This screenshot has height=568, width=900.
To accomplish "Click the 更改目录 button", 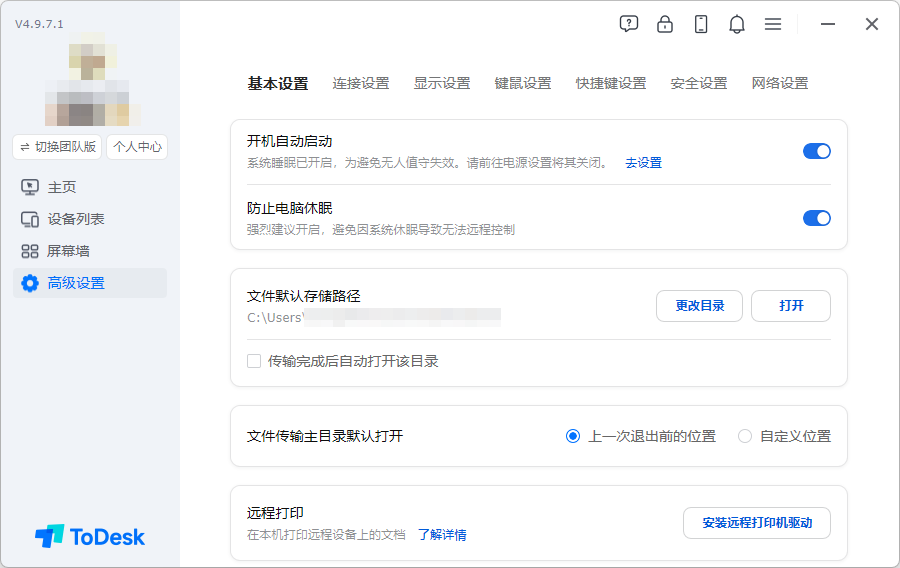I will [x=699, y=306].
